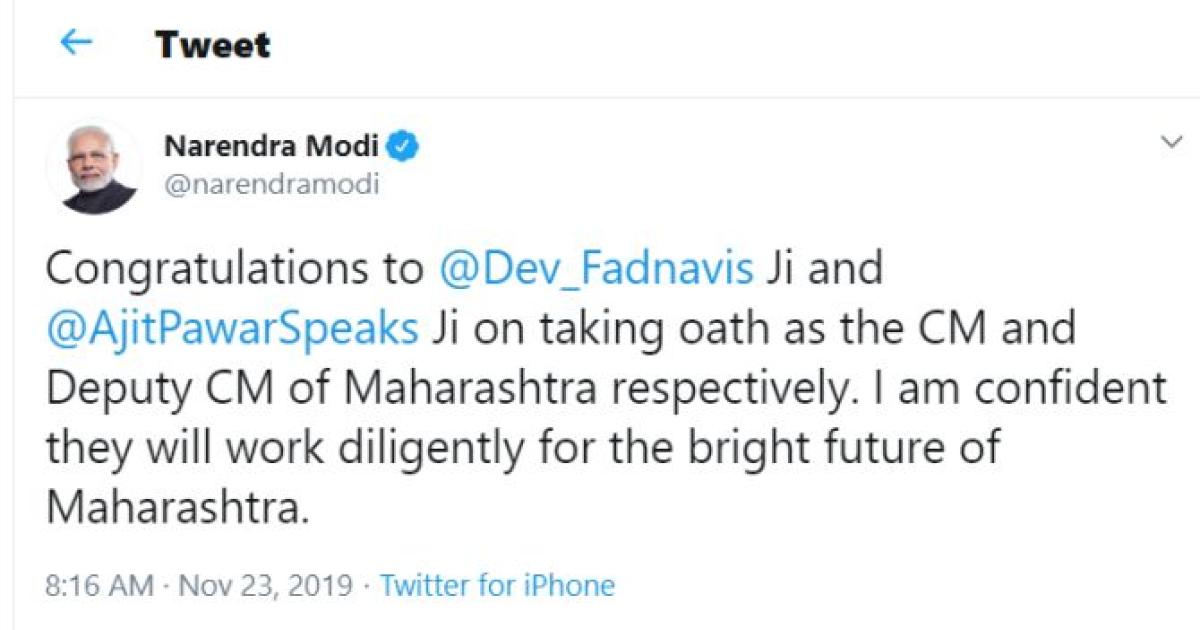Open the @AjitPawarSpeaks mention
The height and width of the screenshot is (630, 1200).
pyautogui.click(x=232, y=330)
